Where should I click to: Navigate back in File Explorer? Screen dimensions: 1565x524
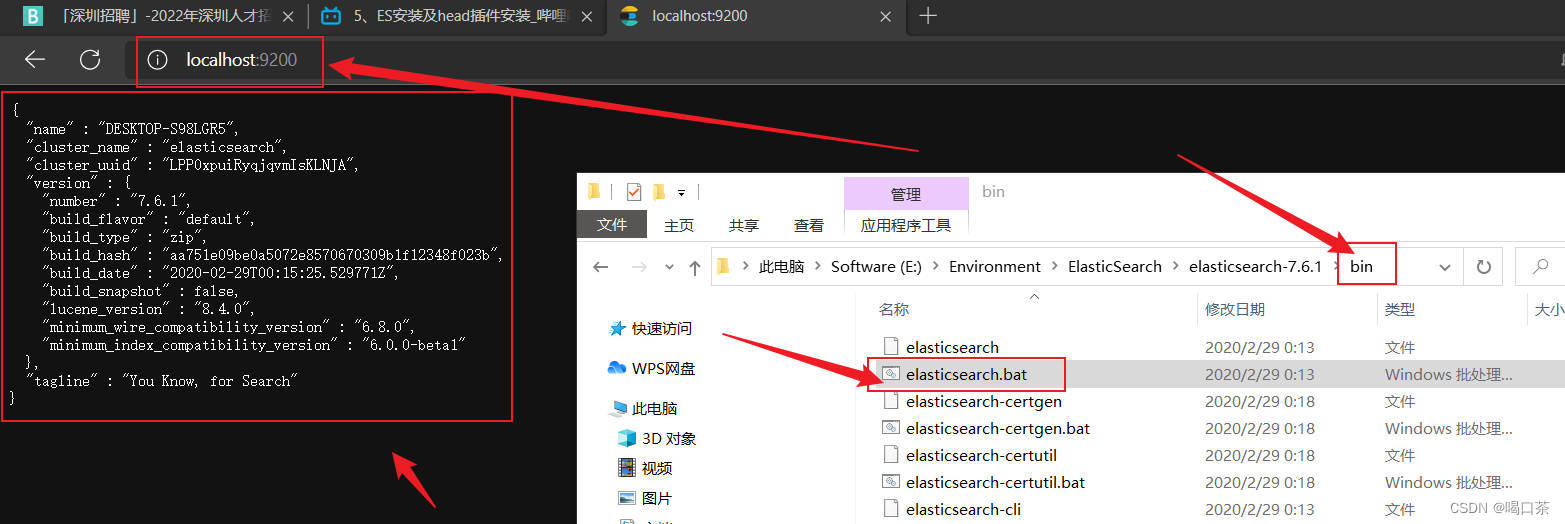pyautogui.click(x=600, y=267)
